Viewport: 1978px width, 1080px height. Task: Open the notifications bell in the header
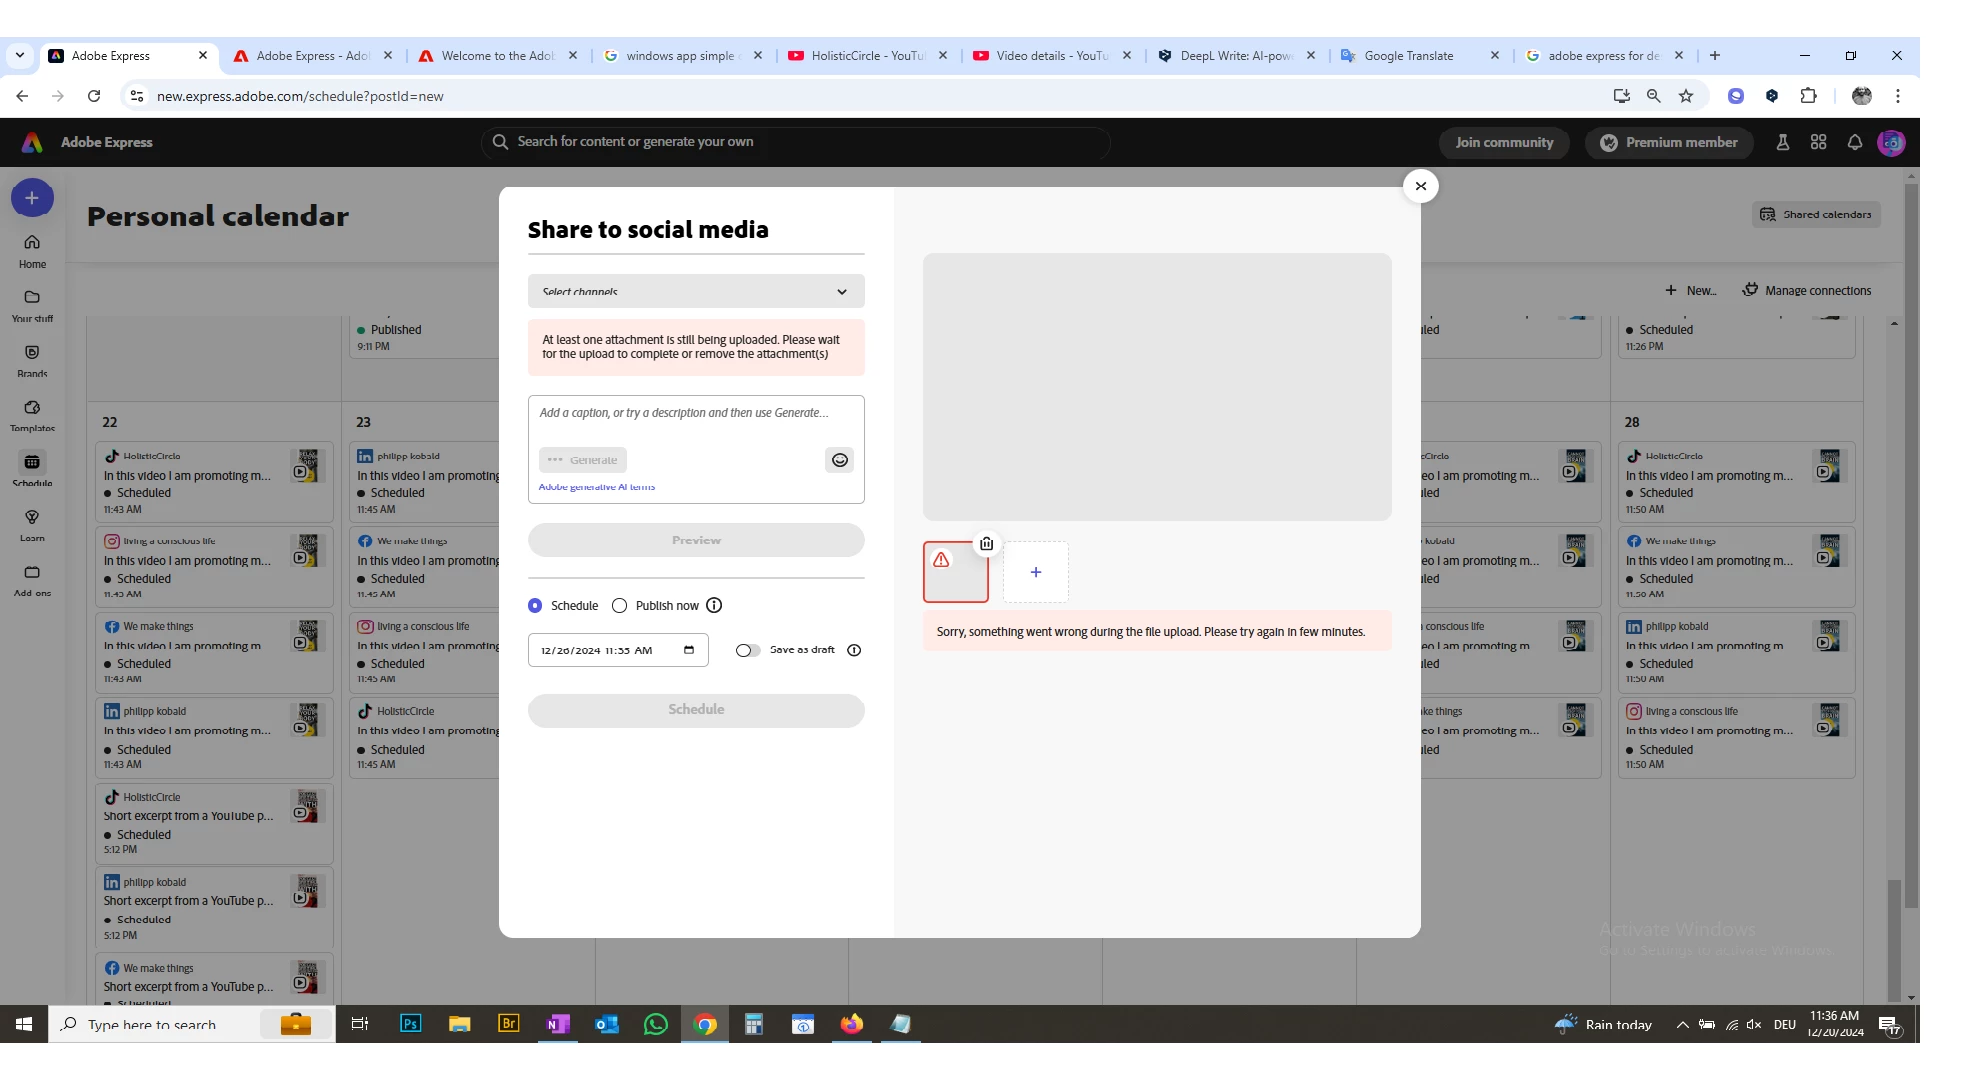coord(1854,143)
